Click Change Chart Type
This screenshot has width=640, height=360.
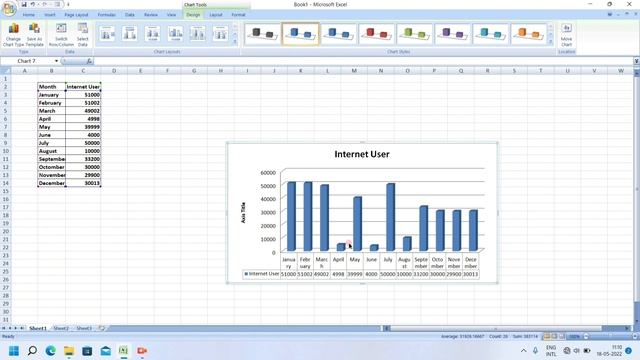tap(13, 35)
